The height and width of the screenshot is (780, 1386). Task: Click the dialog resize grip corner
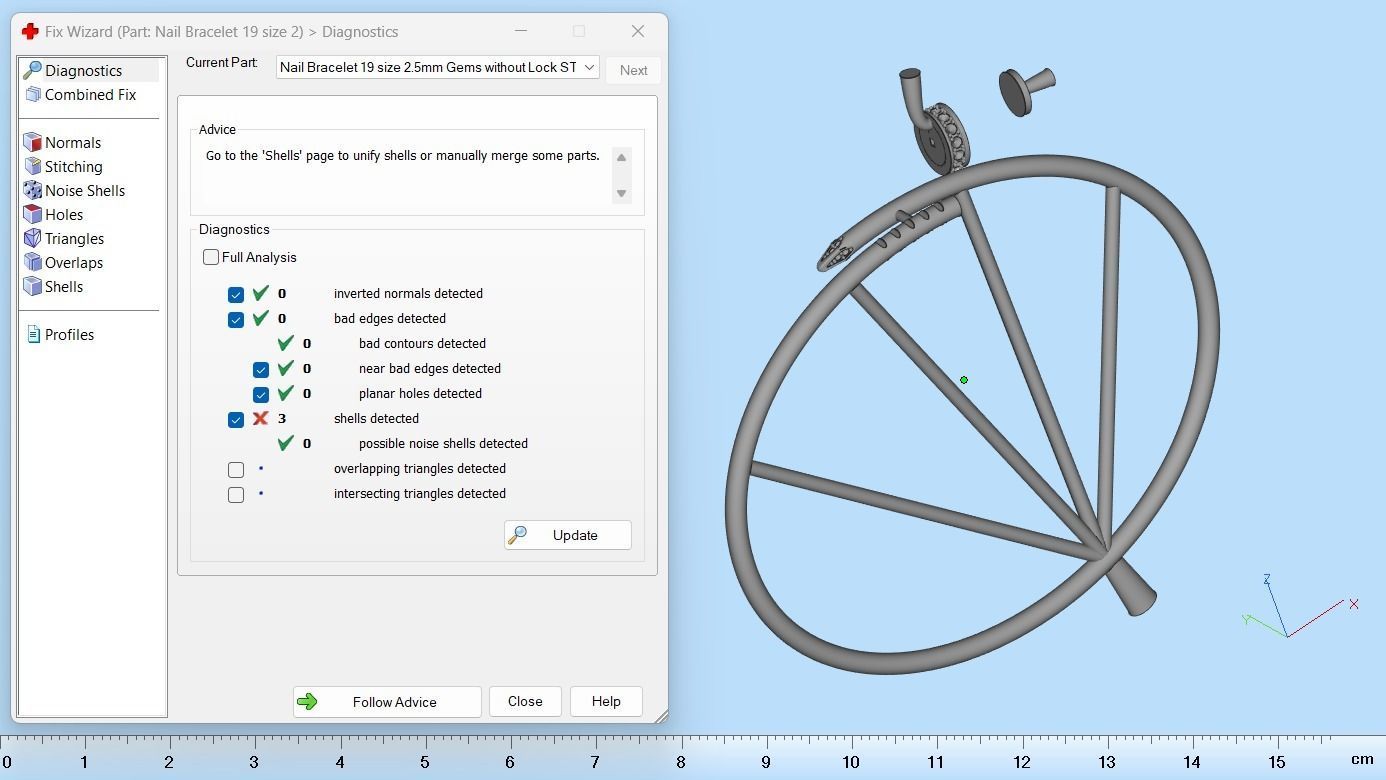tap(660, 716)
